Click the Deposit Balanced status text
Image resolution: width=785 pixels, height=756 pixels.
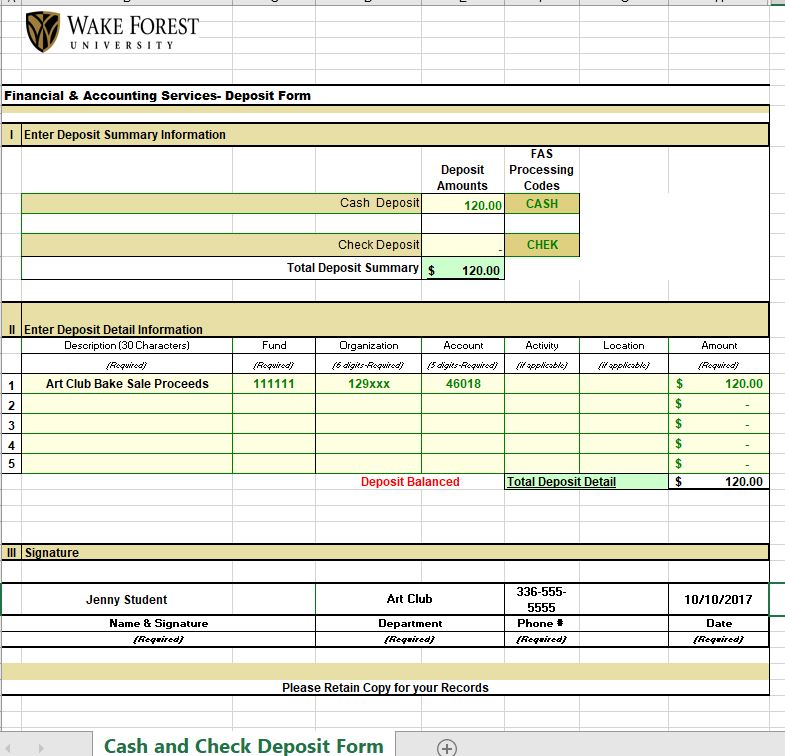(x=410, y=482)
